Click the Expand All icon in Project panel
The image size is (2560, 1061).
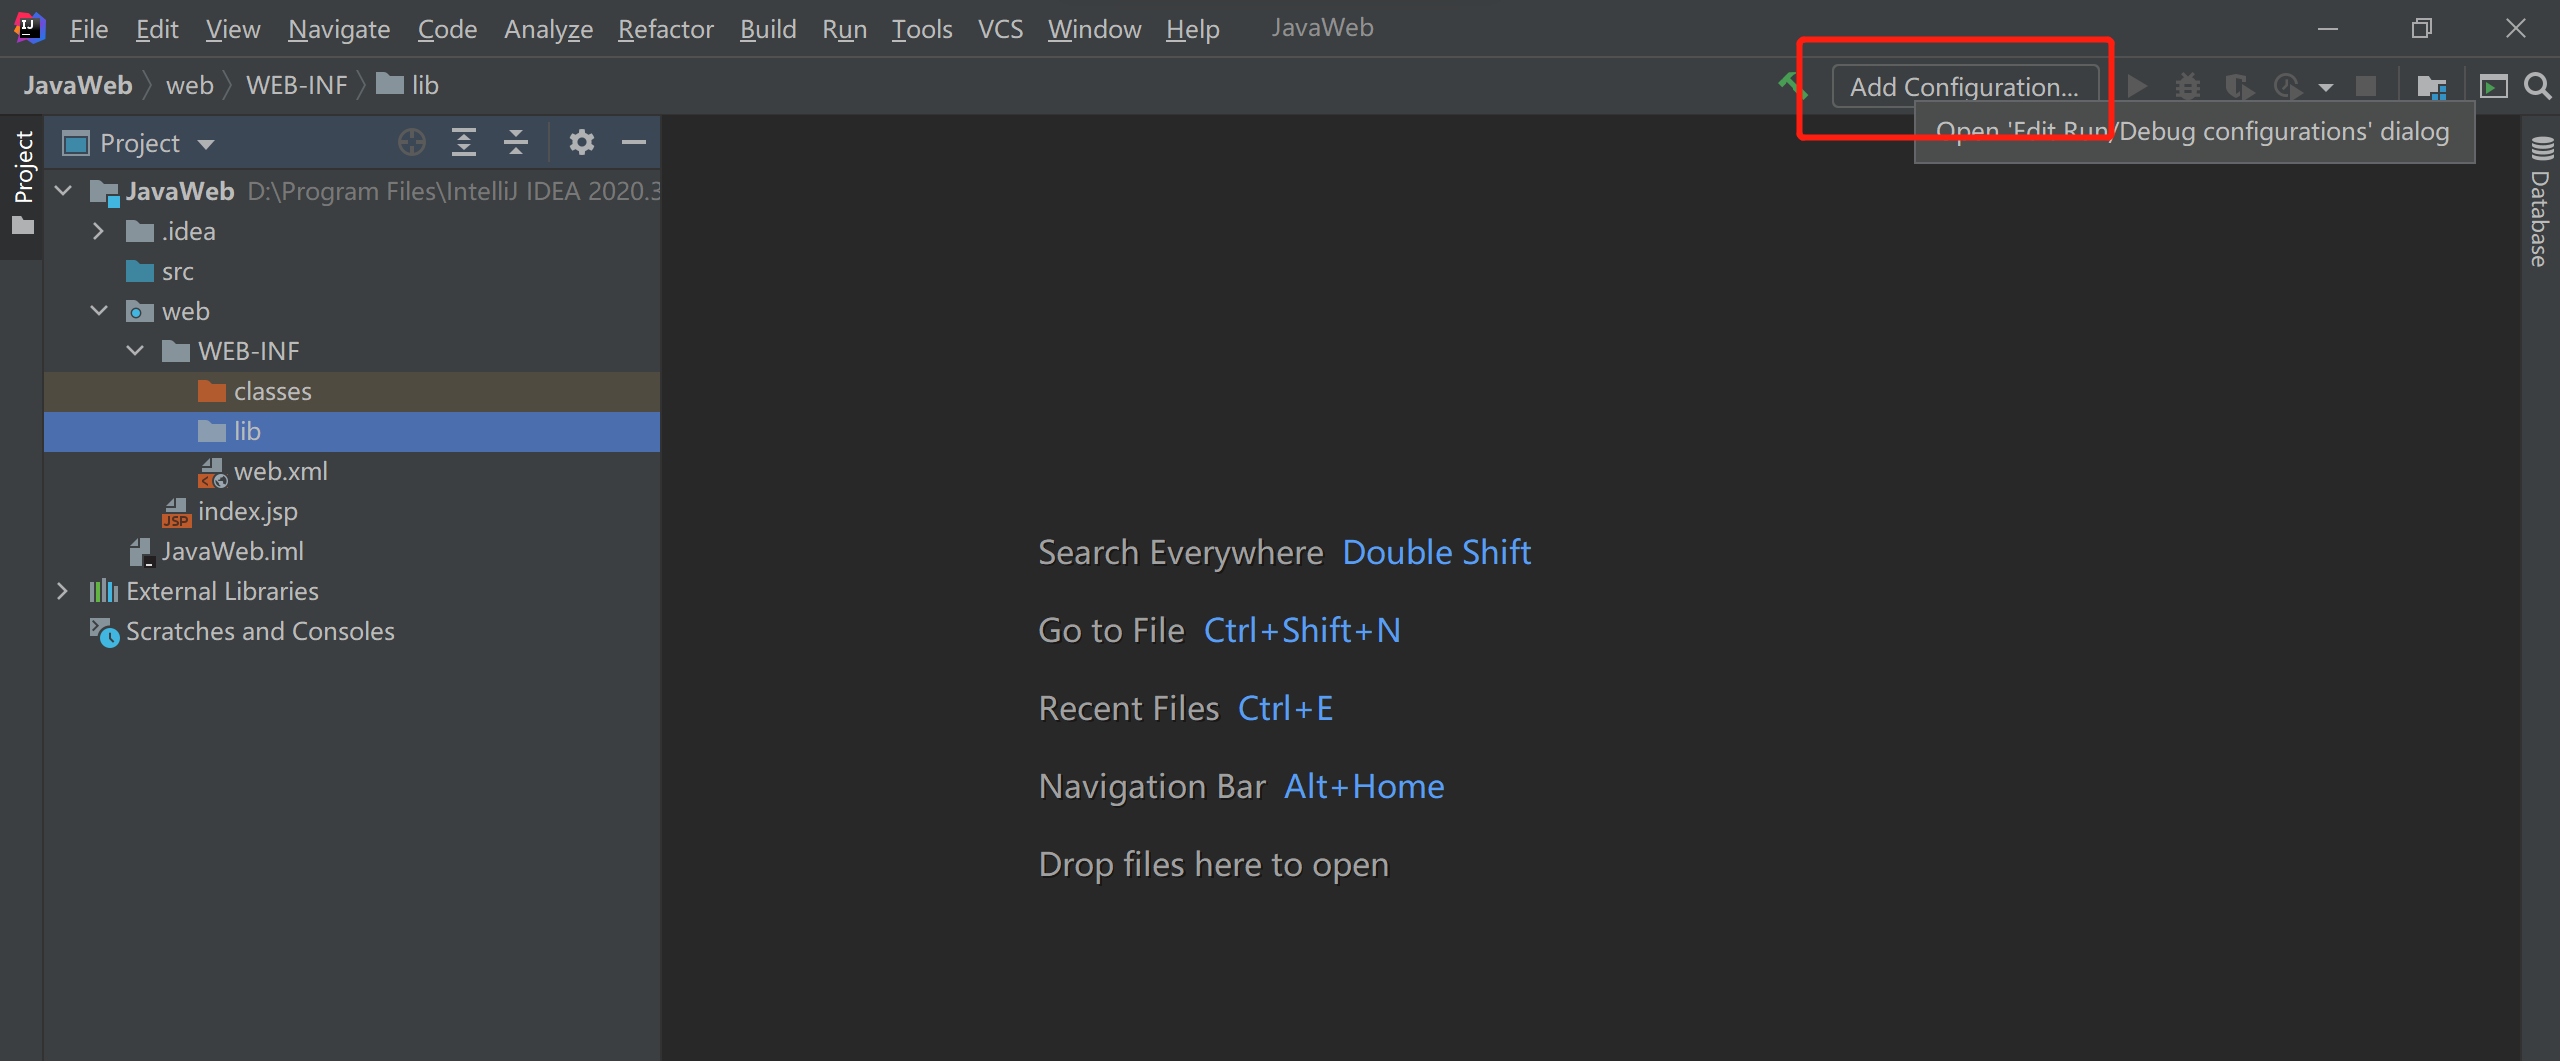(x=464, y=143)
